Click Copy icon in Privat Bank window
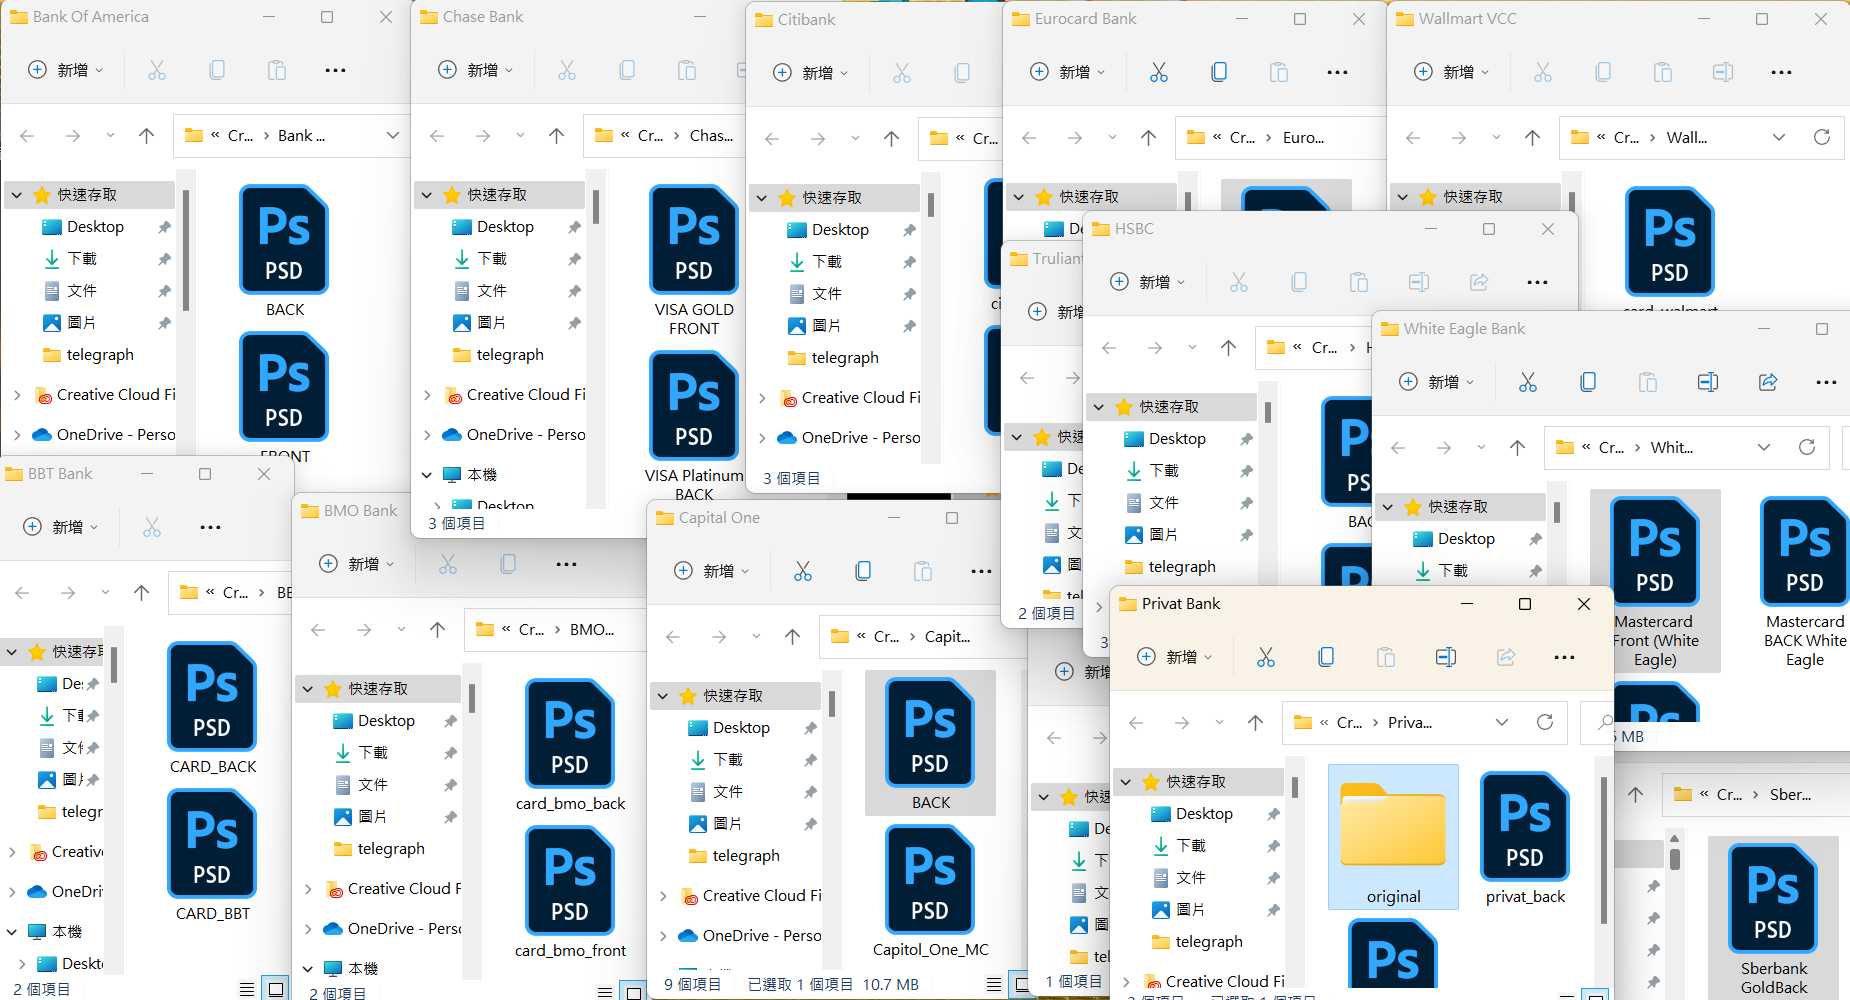Screen dimensions: 1850x1000 tap(1326, 657)
